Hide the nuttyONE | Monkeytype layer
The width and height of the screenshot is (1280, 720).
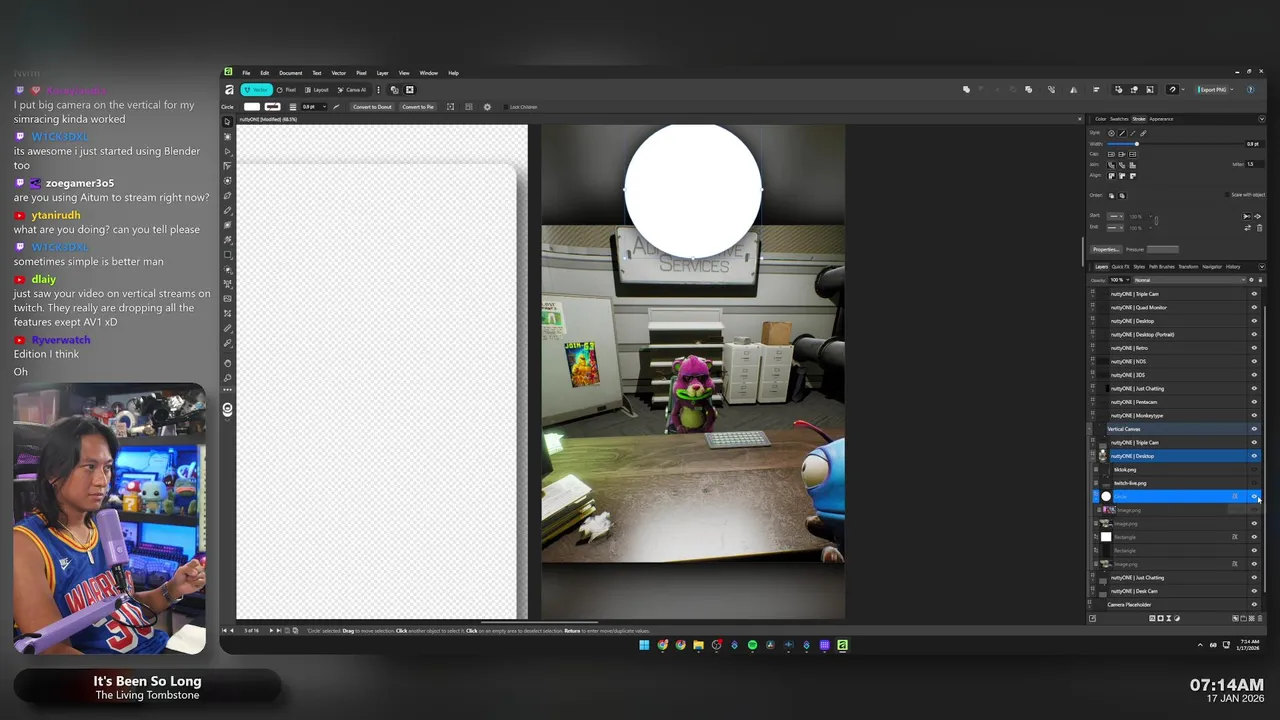point(1254,415)
